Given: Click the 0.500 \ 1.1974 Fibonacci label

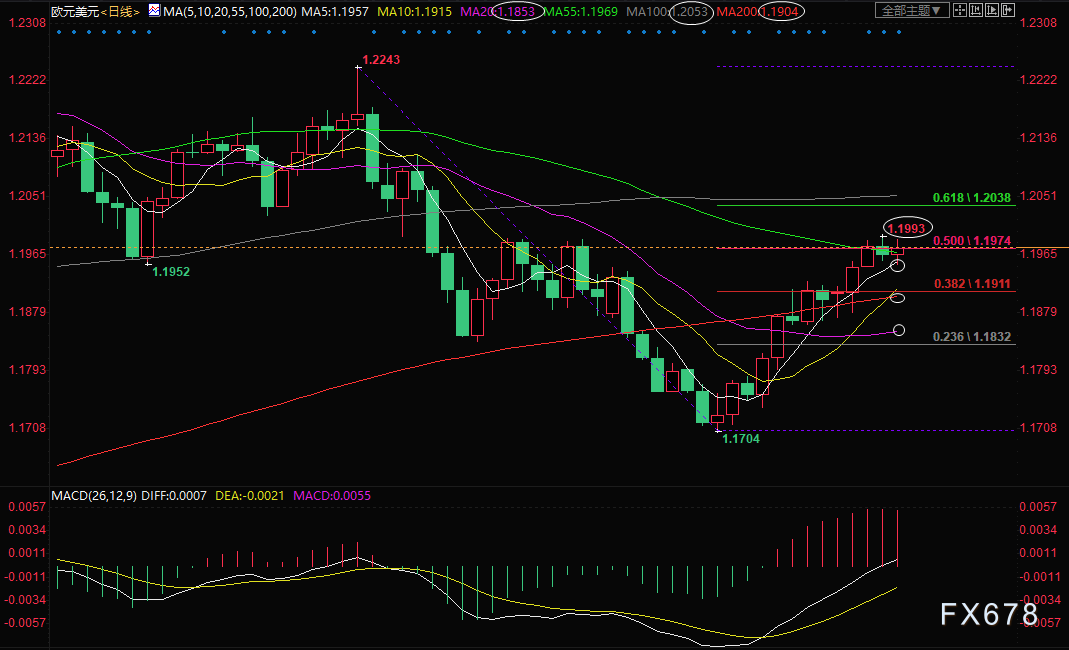Looking at the screenshot, I should tap(972, 241).
